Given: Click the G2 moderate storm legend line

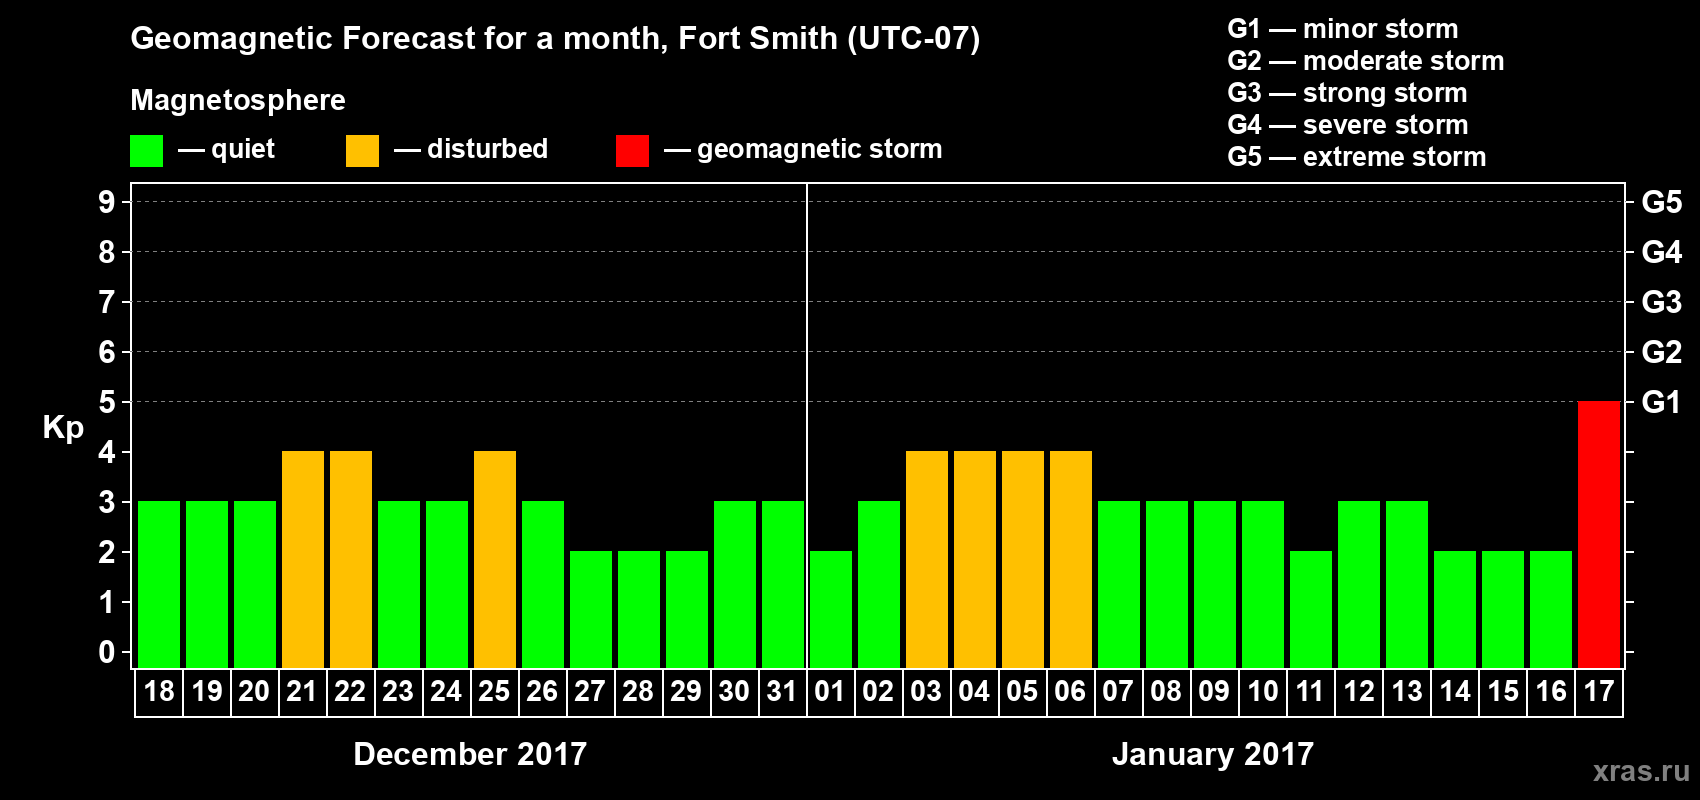Looking at the screenshot, I should click(1366, 61).
